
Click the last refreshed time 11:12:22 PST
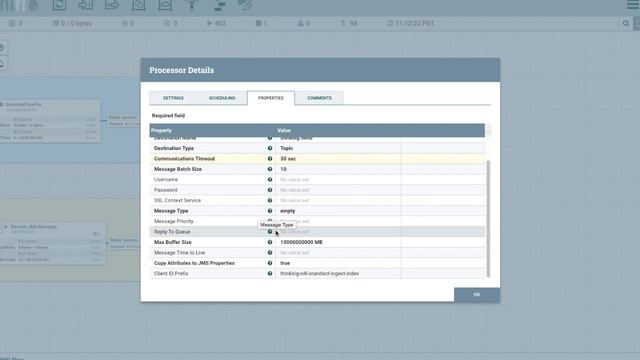(x=411, y=23)
